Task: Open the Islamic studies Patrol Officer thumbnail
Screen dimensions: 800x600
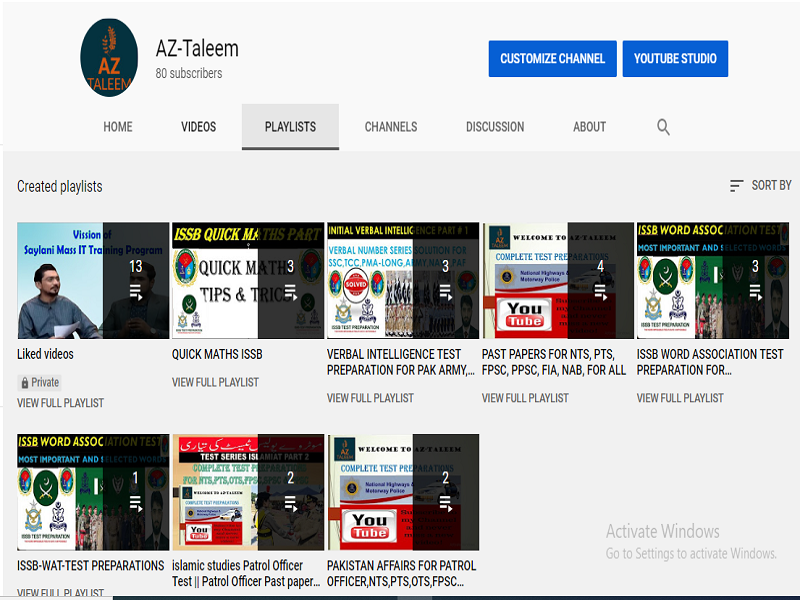Action: (x=248, y=492)
